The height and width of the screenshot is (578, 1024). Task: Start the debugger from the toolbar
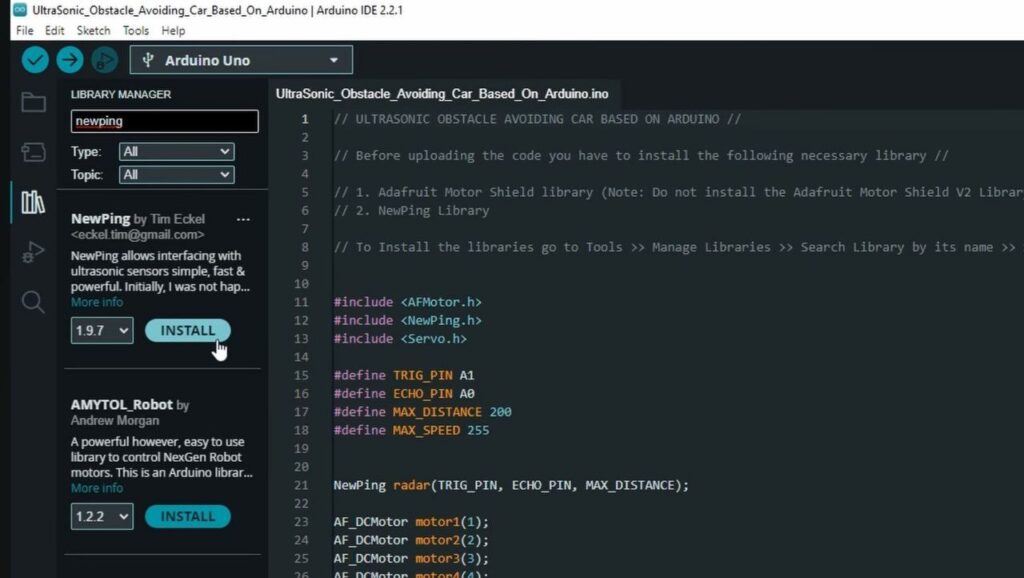pyautogui.click(x=104, y=60)
